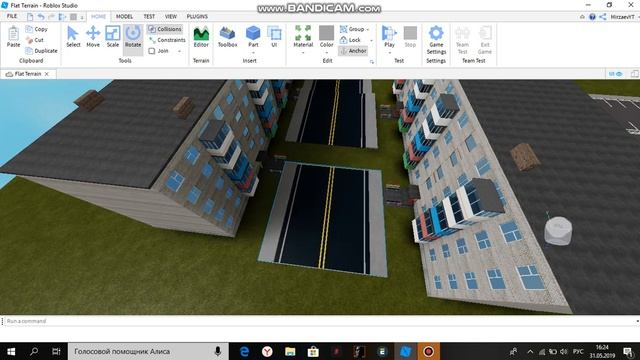Expand the Play mode dropdown arrow
The width and height of the screenshot is (640, 360).
(x=389, y=53)
